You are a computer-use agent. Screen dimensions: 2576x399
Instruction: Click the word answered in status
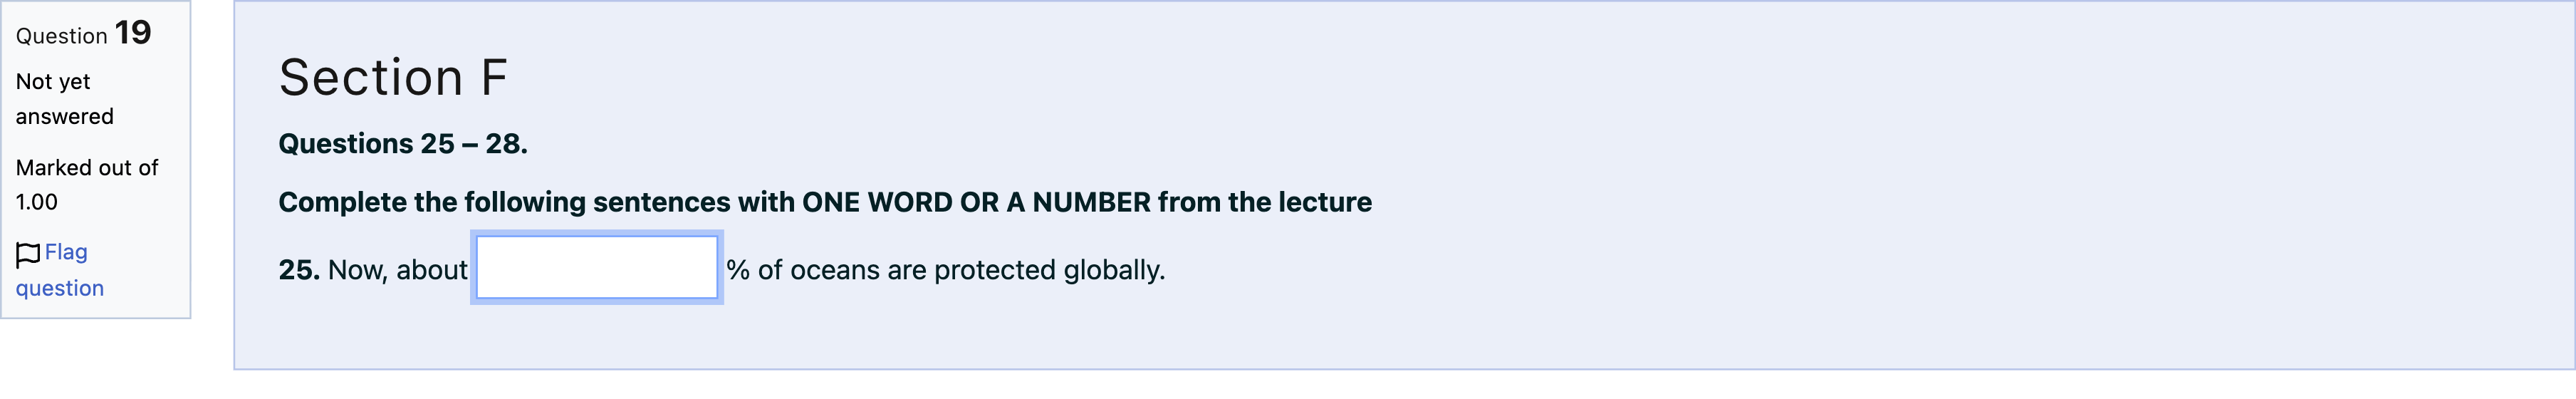[65, 117]
